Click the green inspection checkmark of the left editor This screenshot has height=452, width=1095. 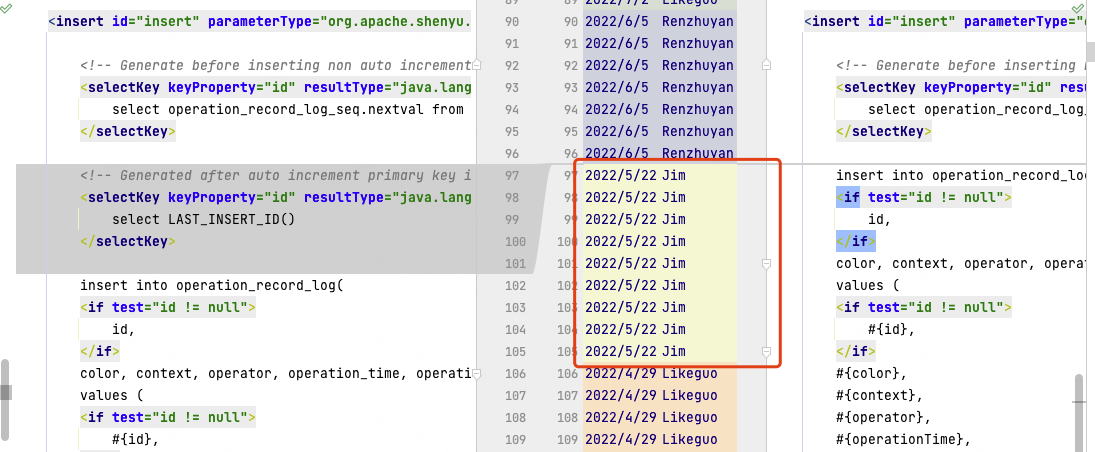coord(6,8)
